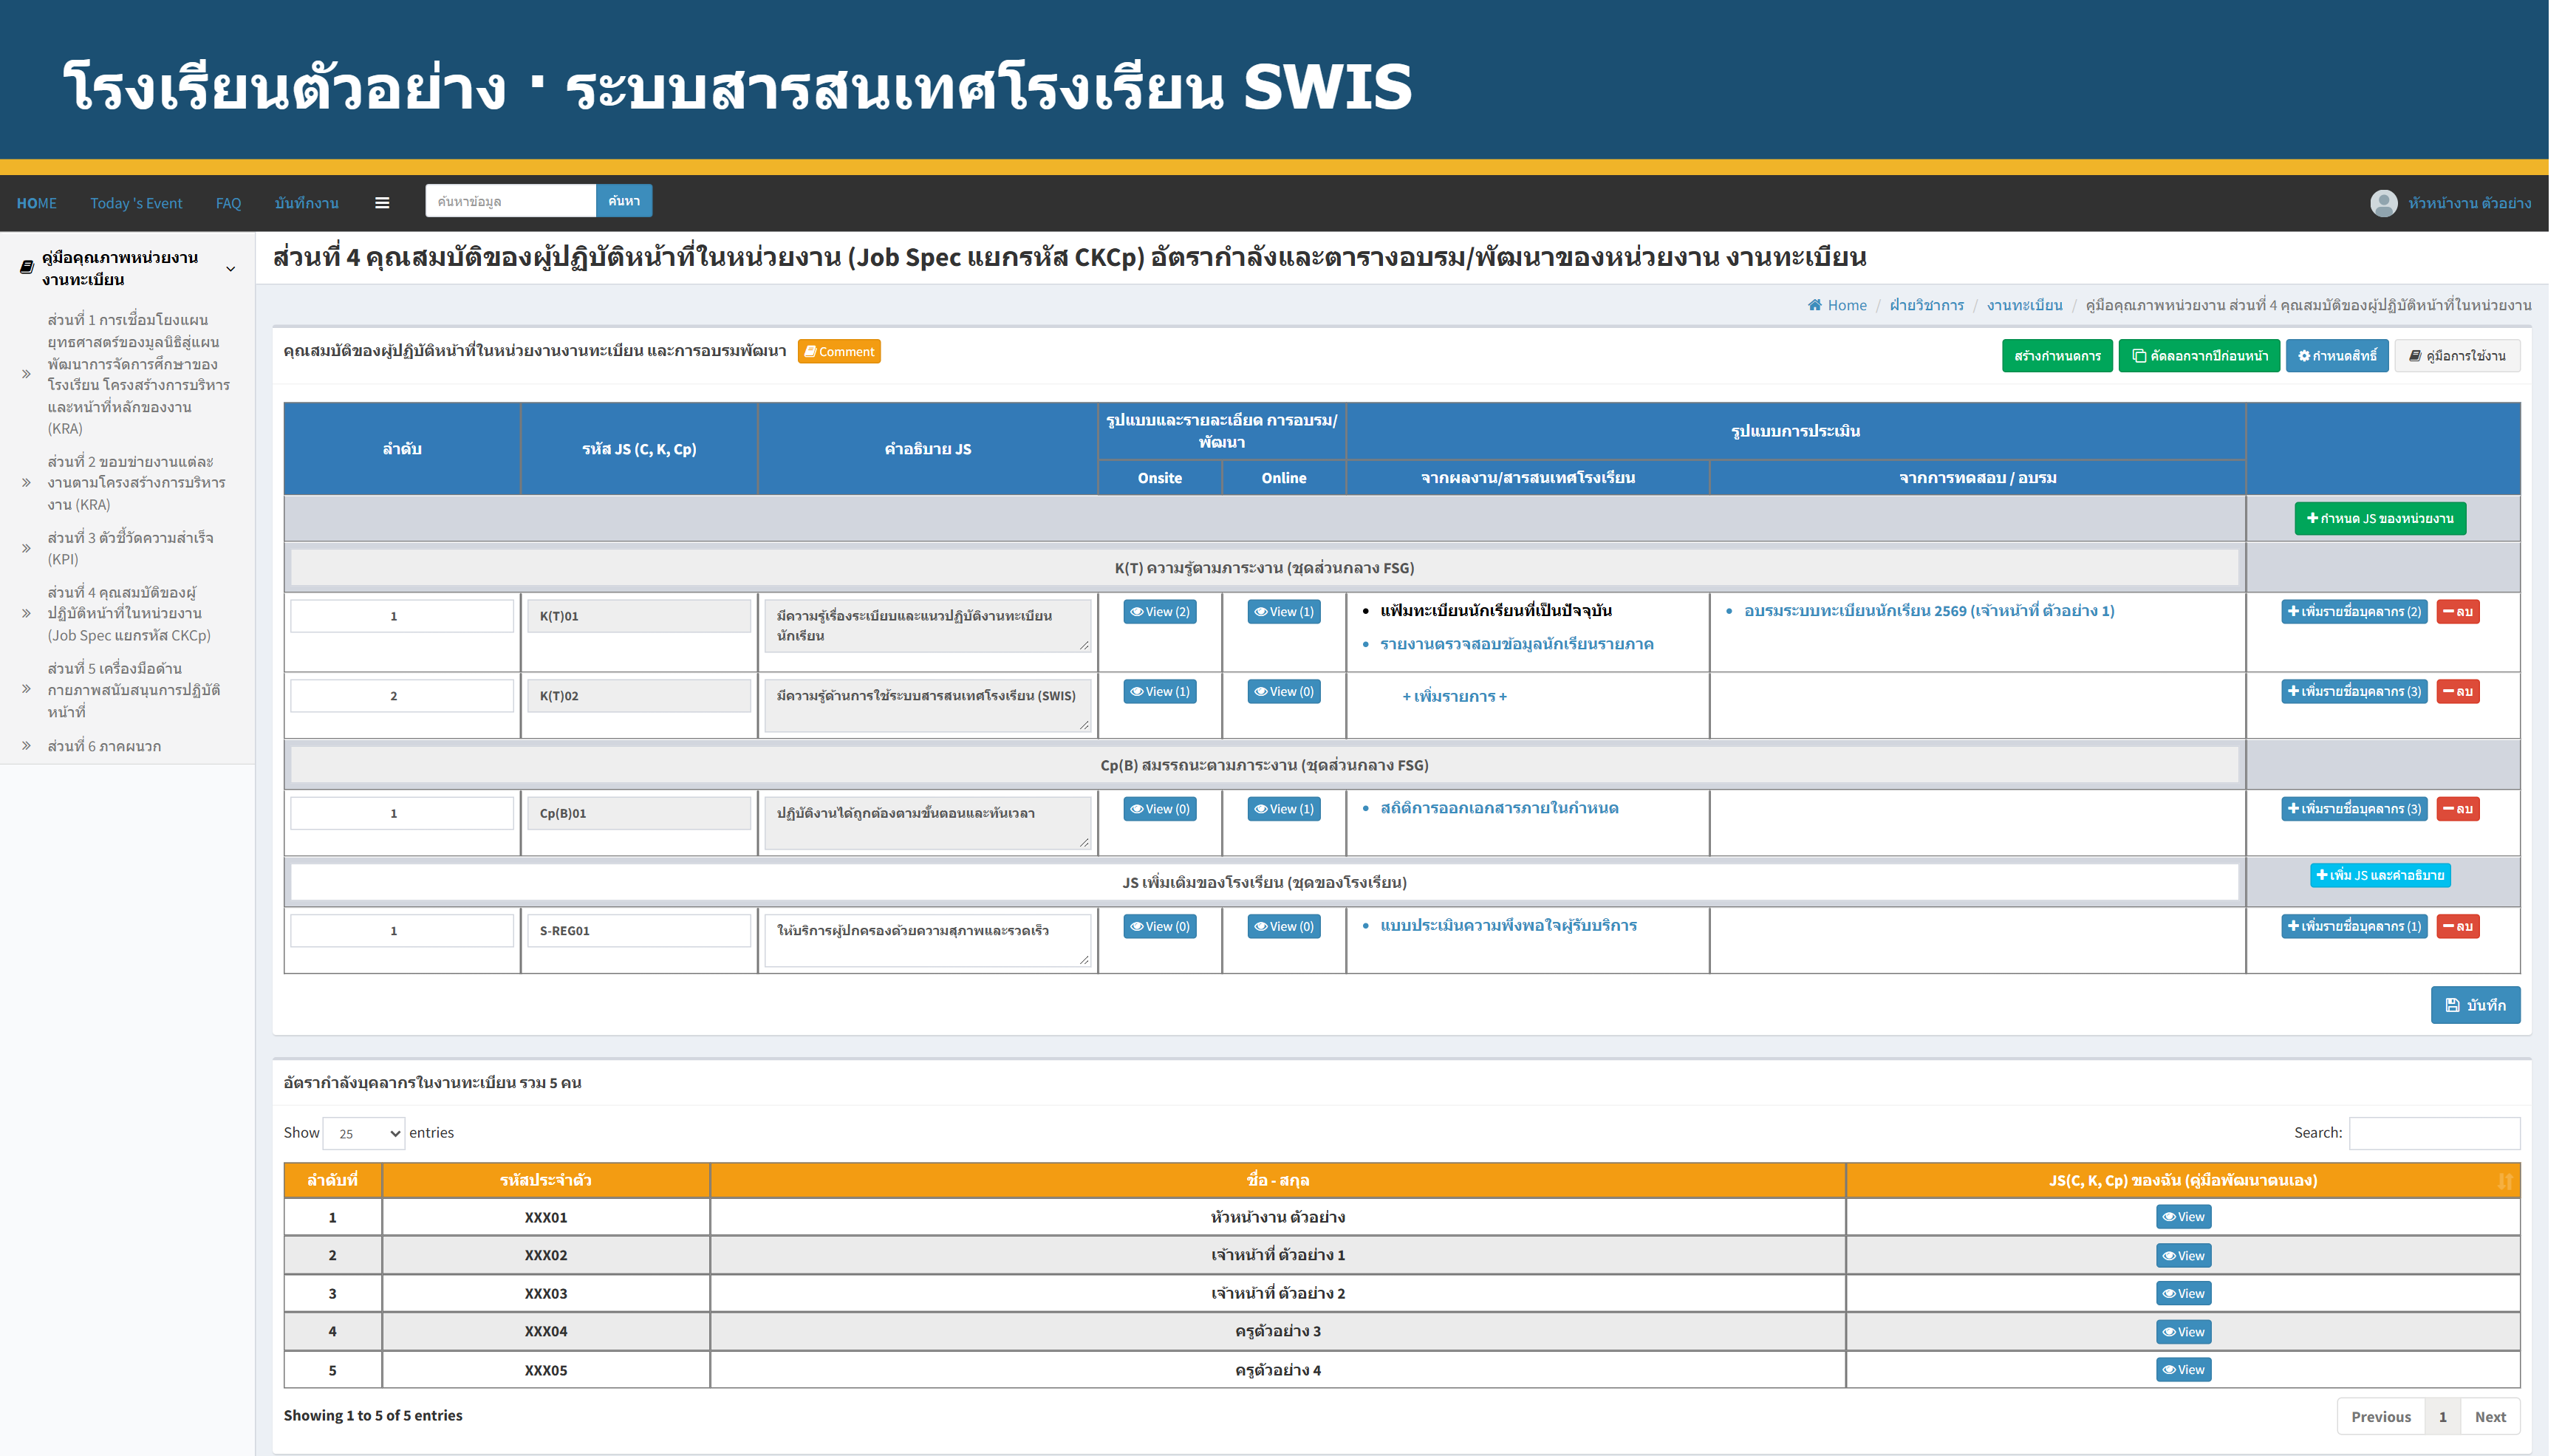This screenshot has width=2562, height=1456.
Task: Click คัดลอกจากปีก่อนหน้า copy button
Action: [x=2199, y=356]
